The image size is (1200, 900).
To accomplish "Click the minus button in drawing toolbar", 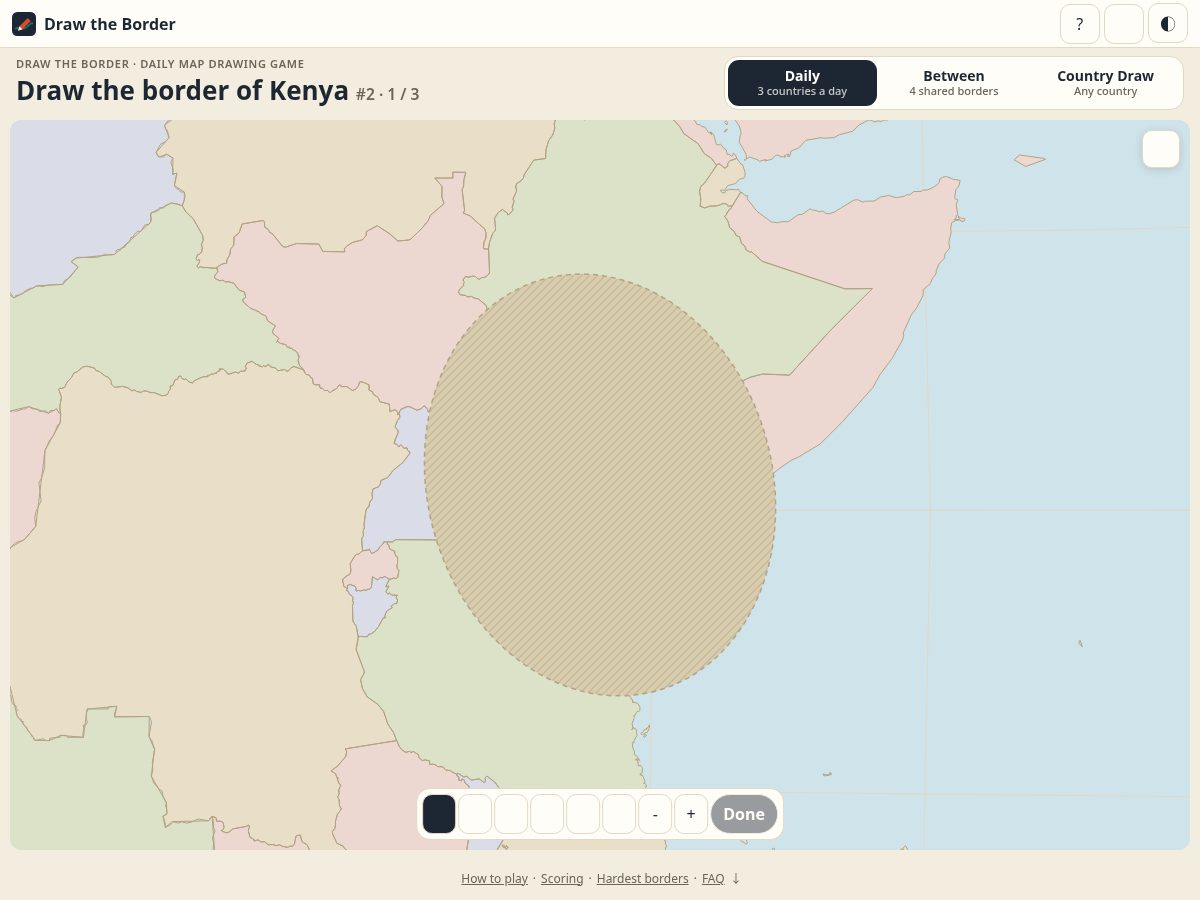I will [x=655, y=814].
